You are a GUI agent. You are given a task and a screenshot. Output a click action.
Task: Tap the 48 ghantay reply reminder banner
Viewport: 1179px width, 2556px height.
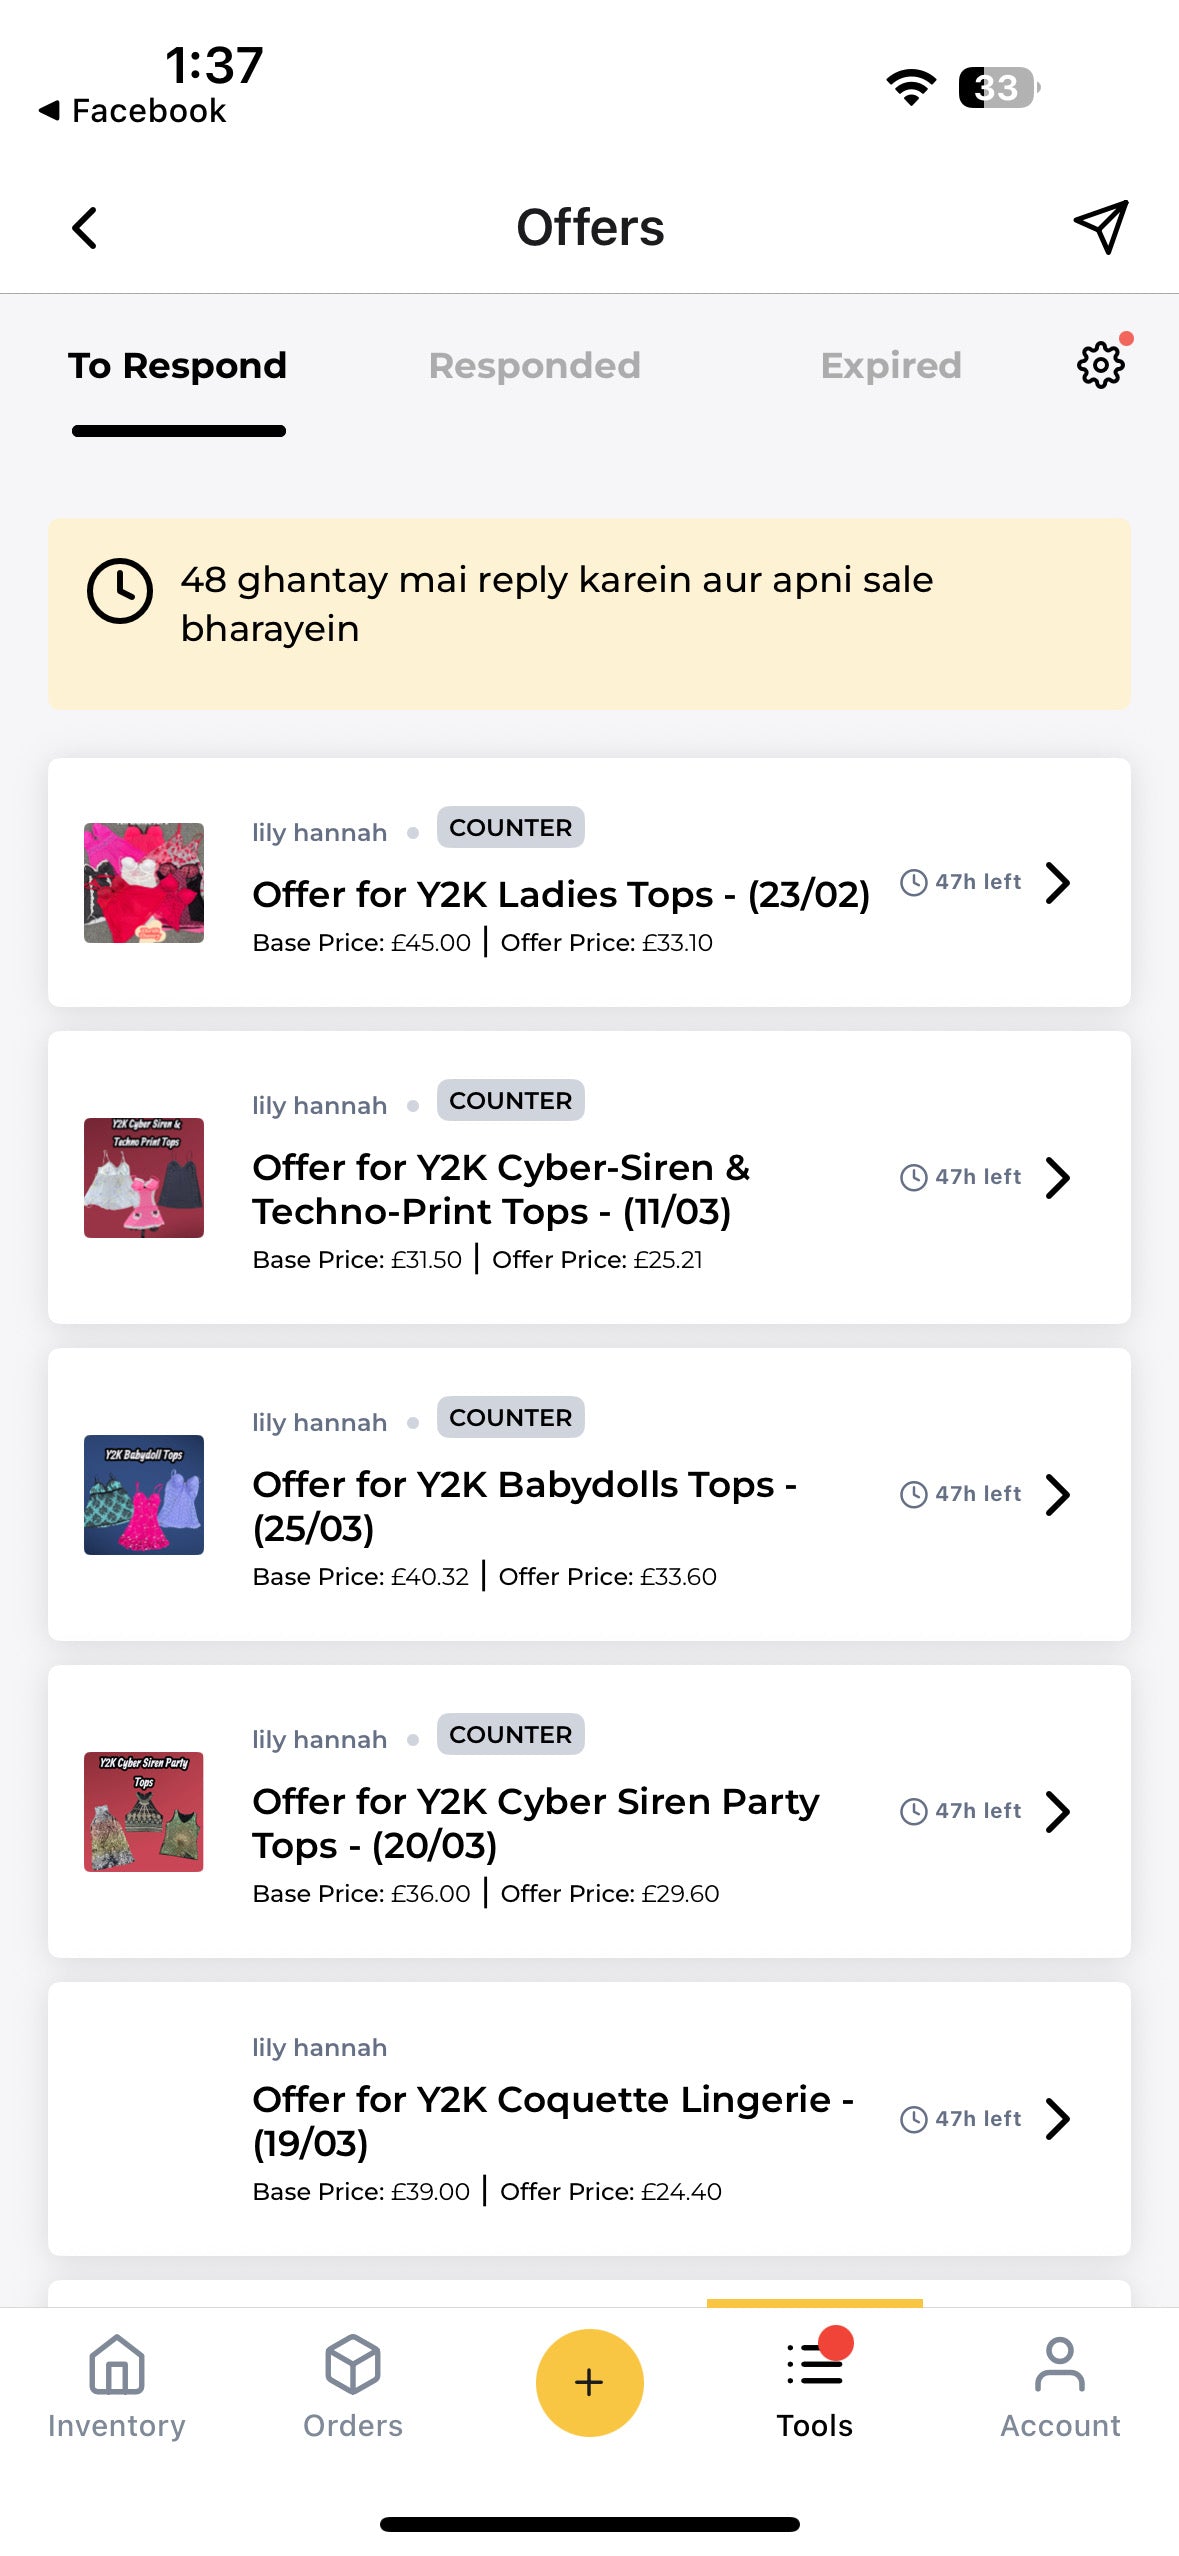(x=589, y=614)
